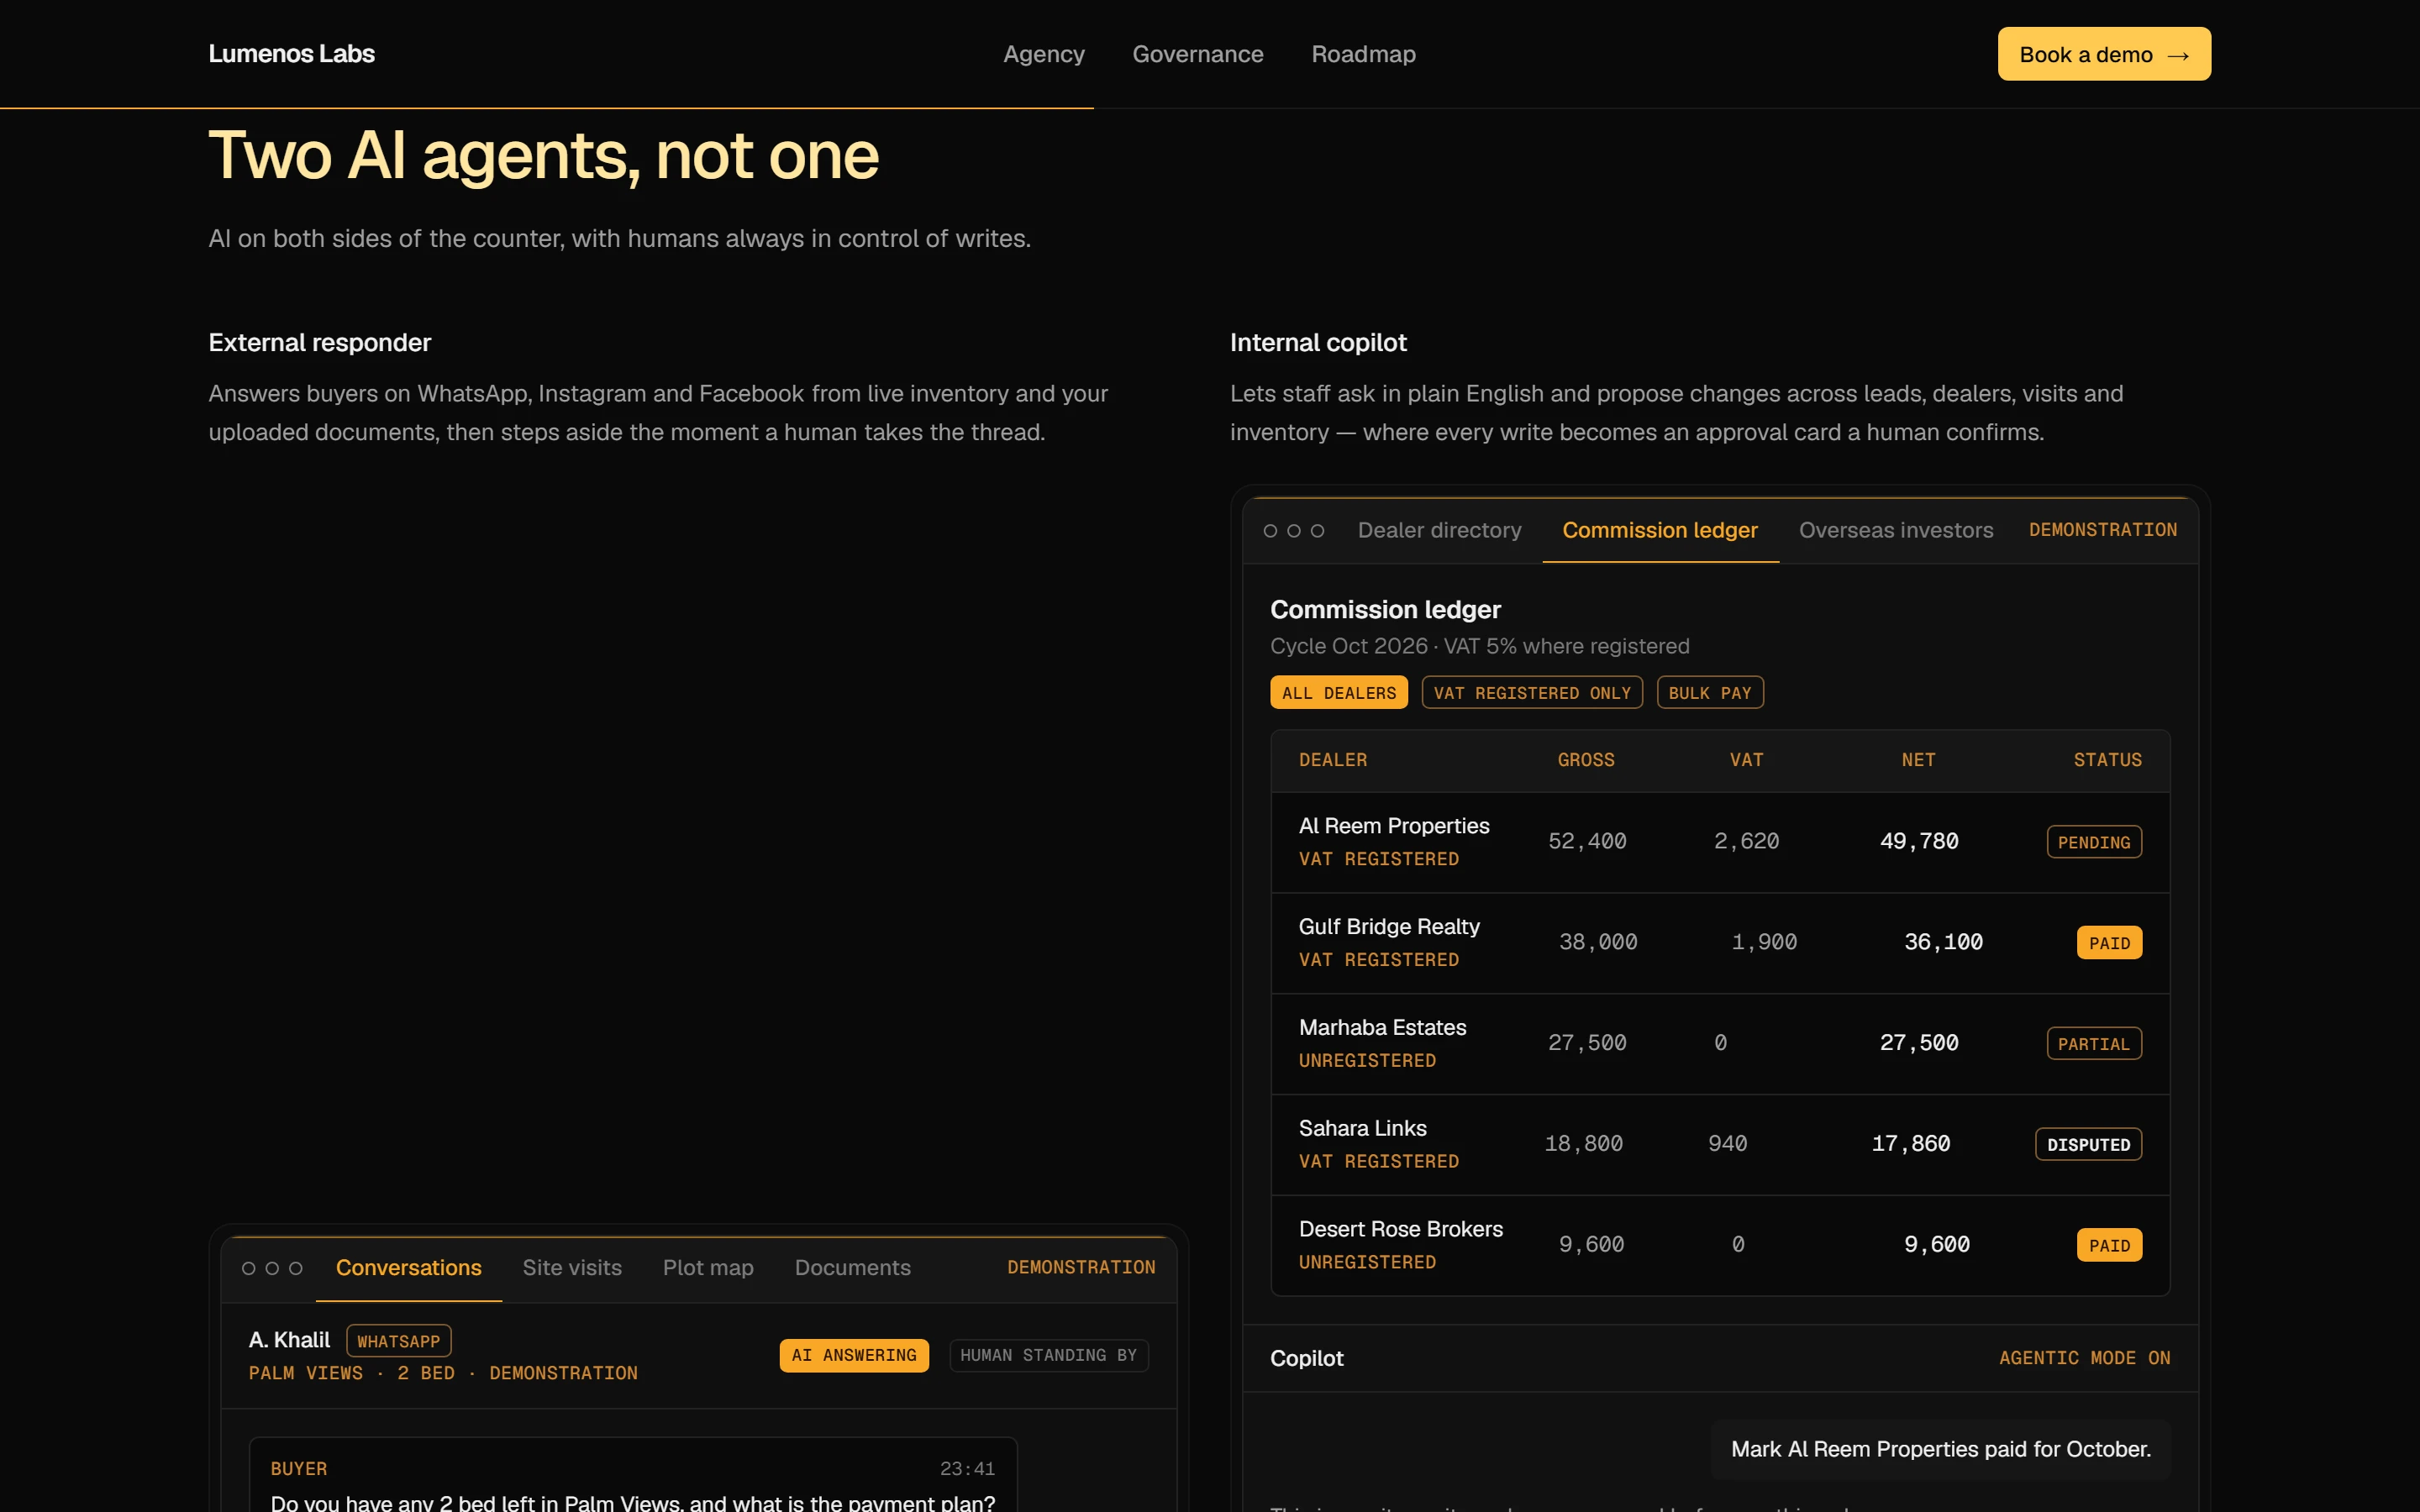Click the Al Reem Properties dealer name
The height and width of the screenshot is (1512, 2420).
click(x=1393, y=826)
